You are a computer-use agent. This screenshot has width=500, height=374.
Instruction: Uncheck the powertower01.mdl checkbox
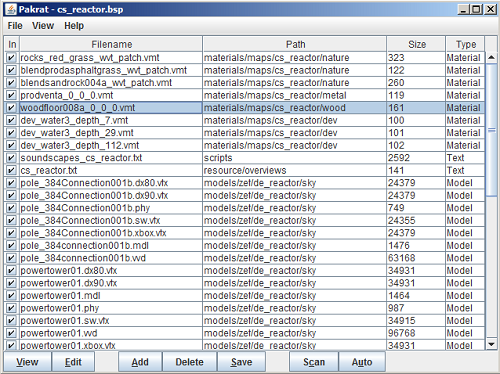(11, 295)
